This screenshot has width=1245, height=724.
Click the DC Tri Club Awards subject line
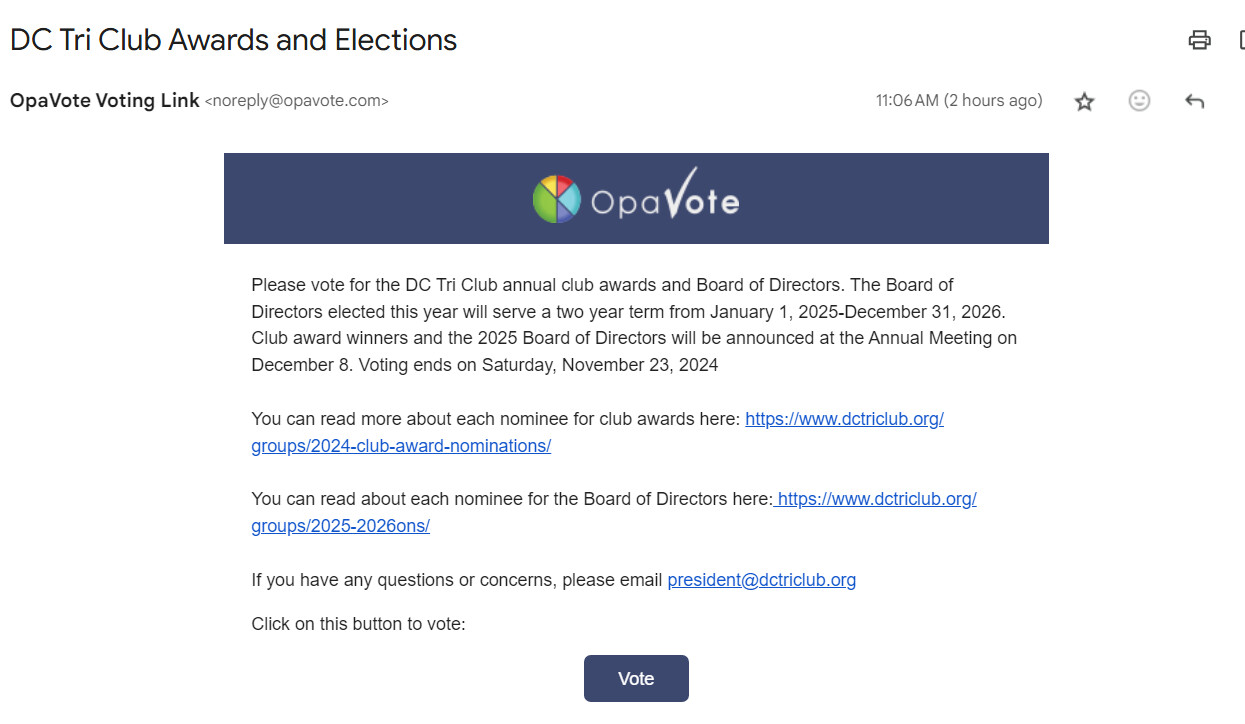pyautogui.click(x=233, y=40)
